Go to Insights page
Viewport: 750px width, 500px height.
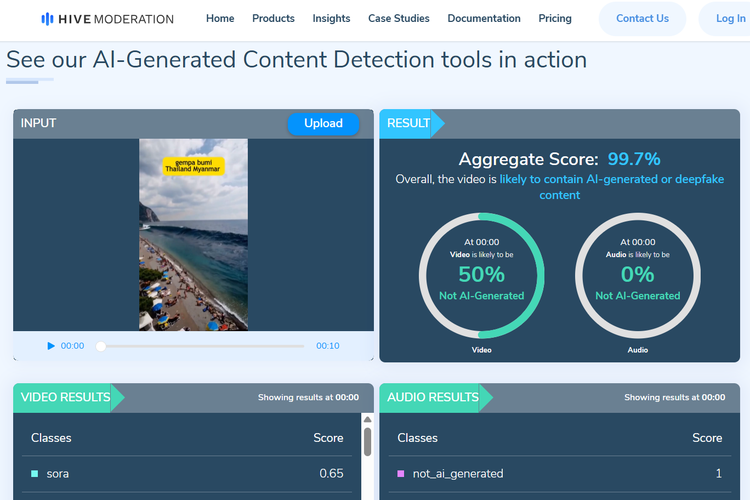coord(331,18)
